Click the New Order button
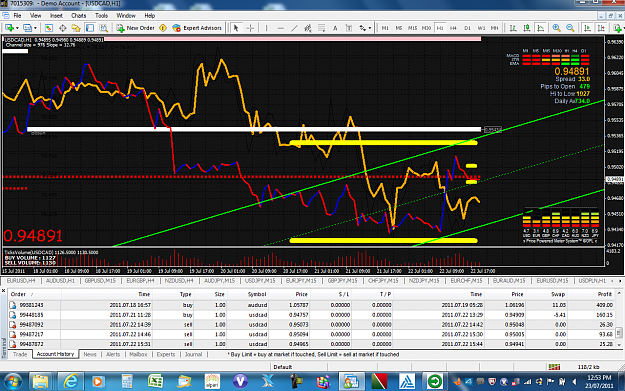Viewport: 625px width, 391px height. (x=135, y=28)
